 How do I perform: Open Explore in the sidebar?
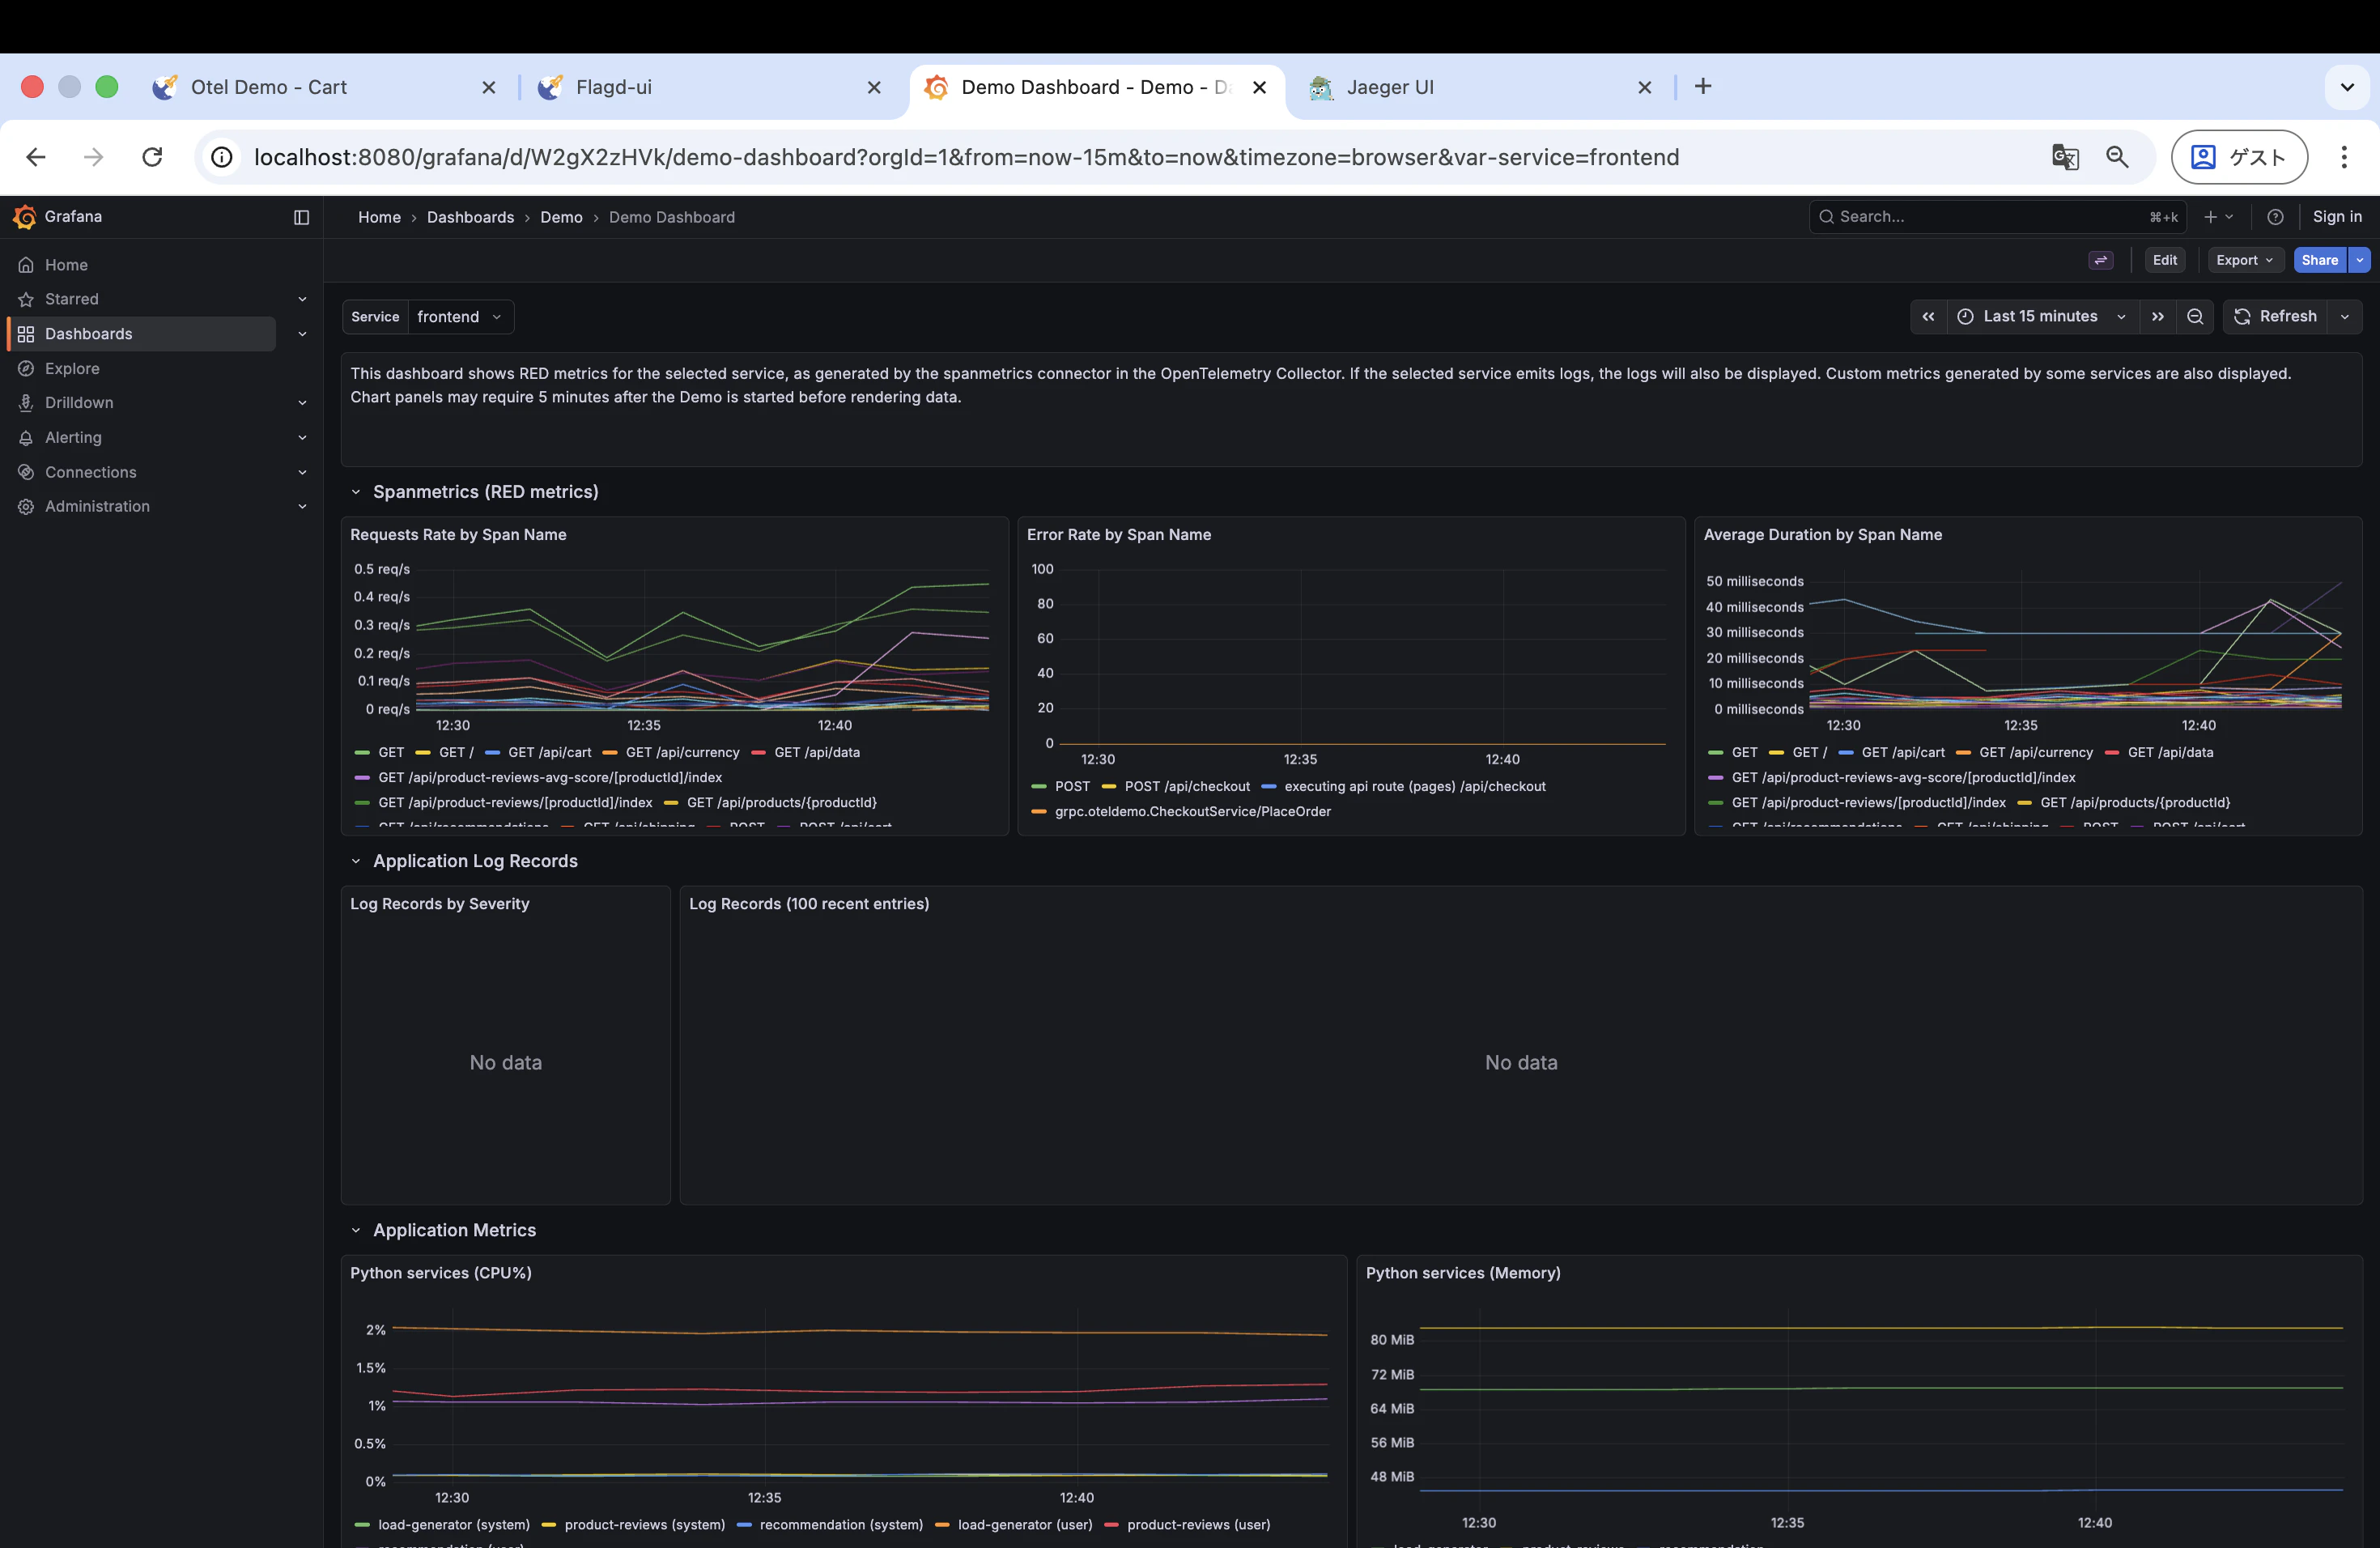tap(72, 368)
